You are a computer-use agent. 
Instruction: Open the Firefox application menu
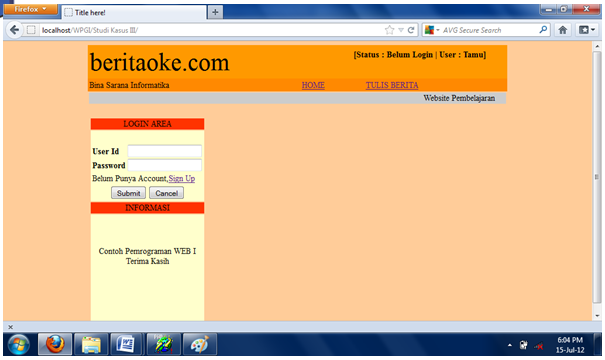click(30, 9)
